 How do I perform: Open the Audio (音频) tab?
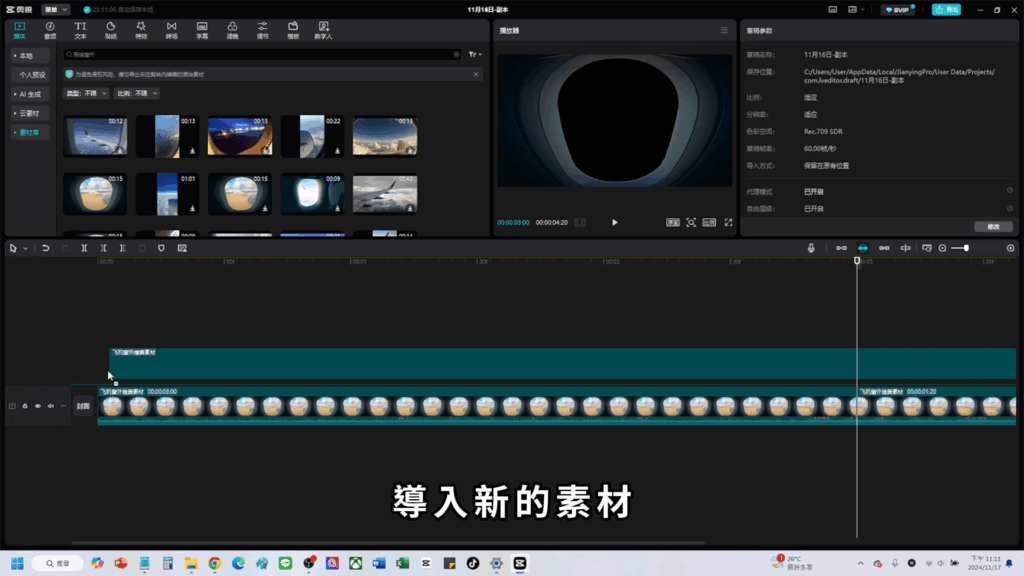pos(50,30)
